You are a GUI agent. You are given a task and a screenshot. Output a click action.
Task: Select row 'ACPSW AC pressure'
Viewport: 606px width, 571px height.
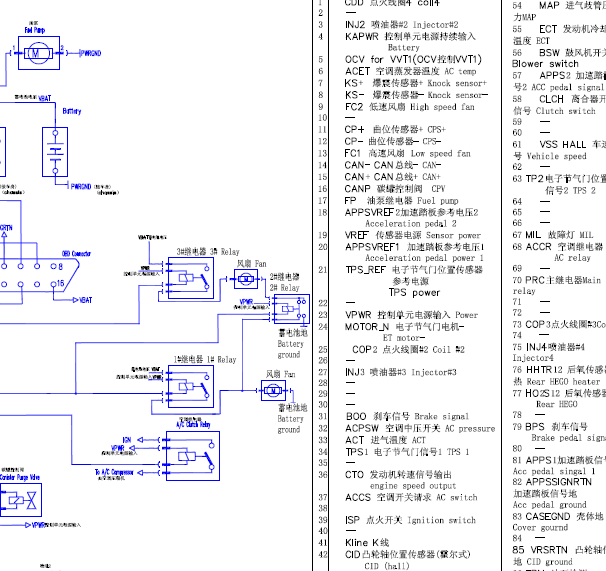click(420, 428)
